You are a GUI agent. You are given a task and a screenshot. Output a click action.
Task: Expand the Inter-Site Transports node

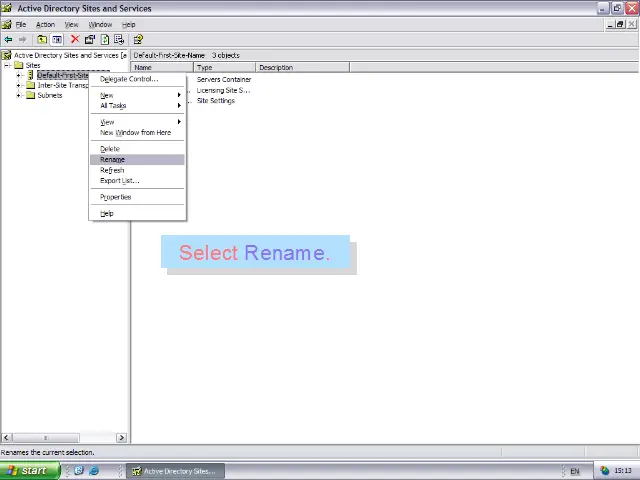[x=18, y=85]
